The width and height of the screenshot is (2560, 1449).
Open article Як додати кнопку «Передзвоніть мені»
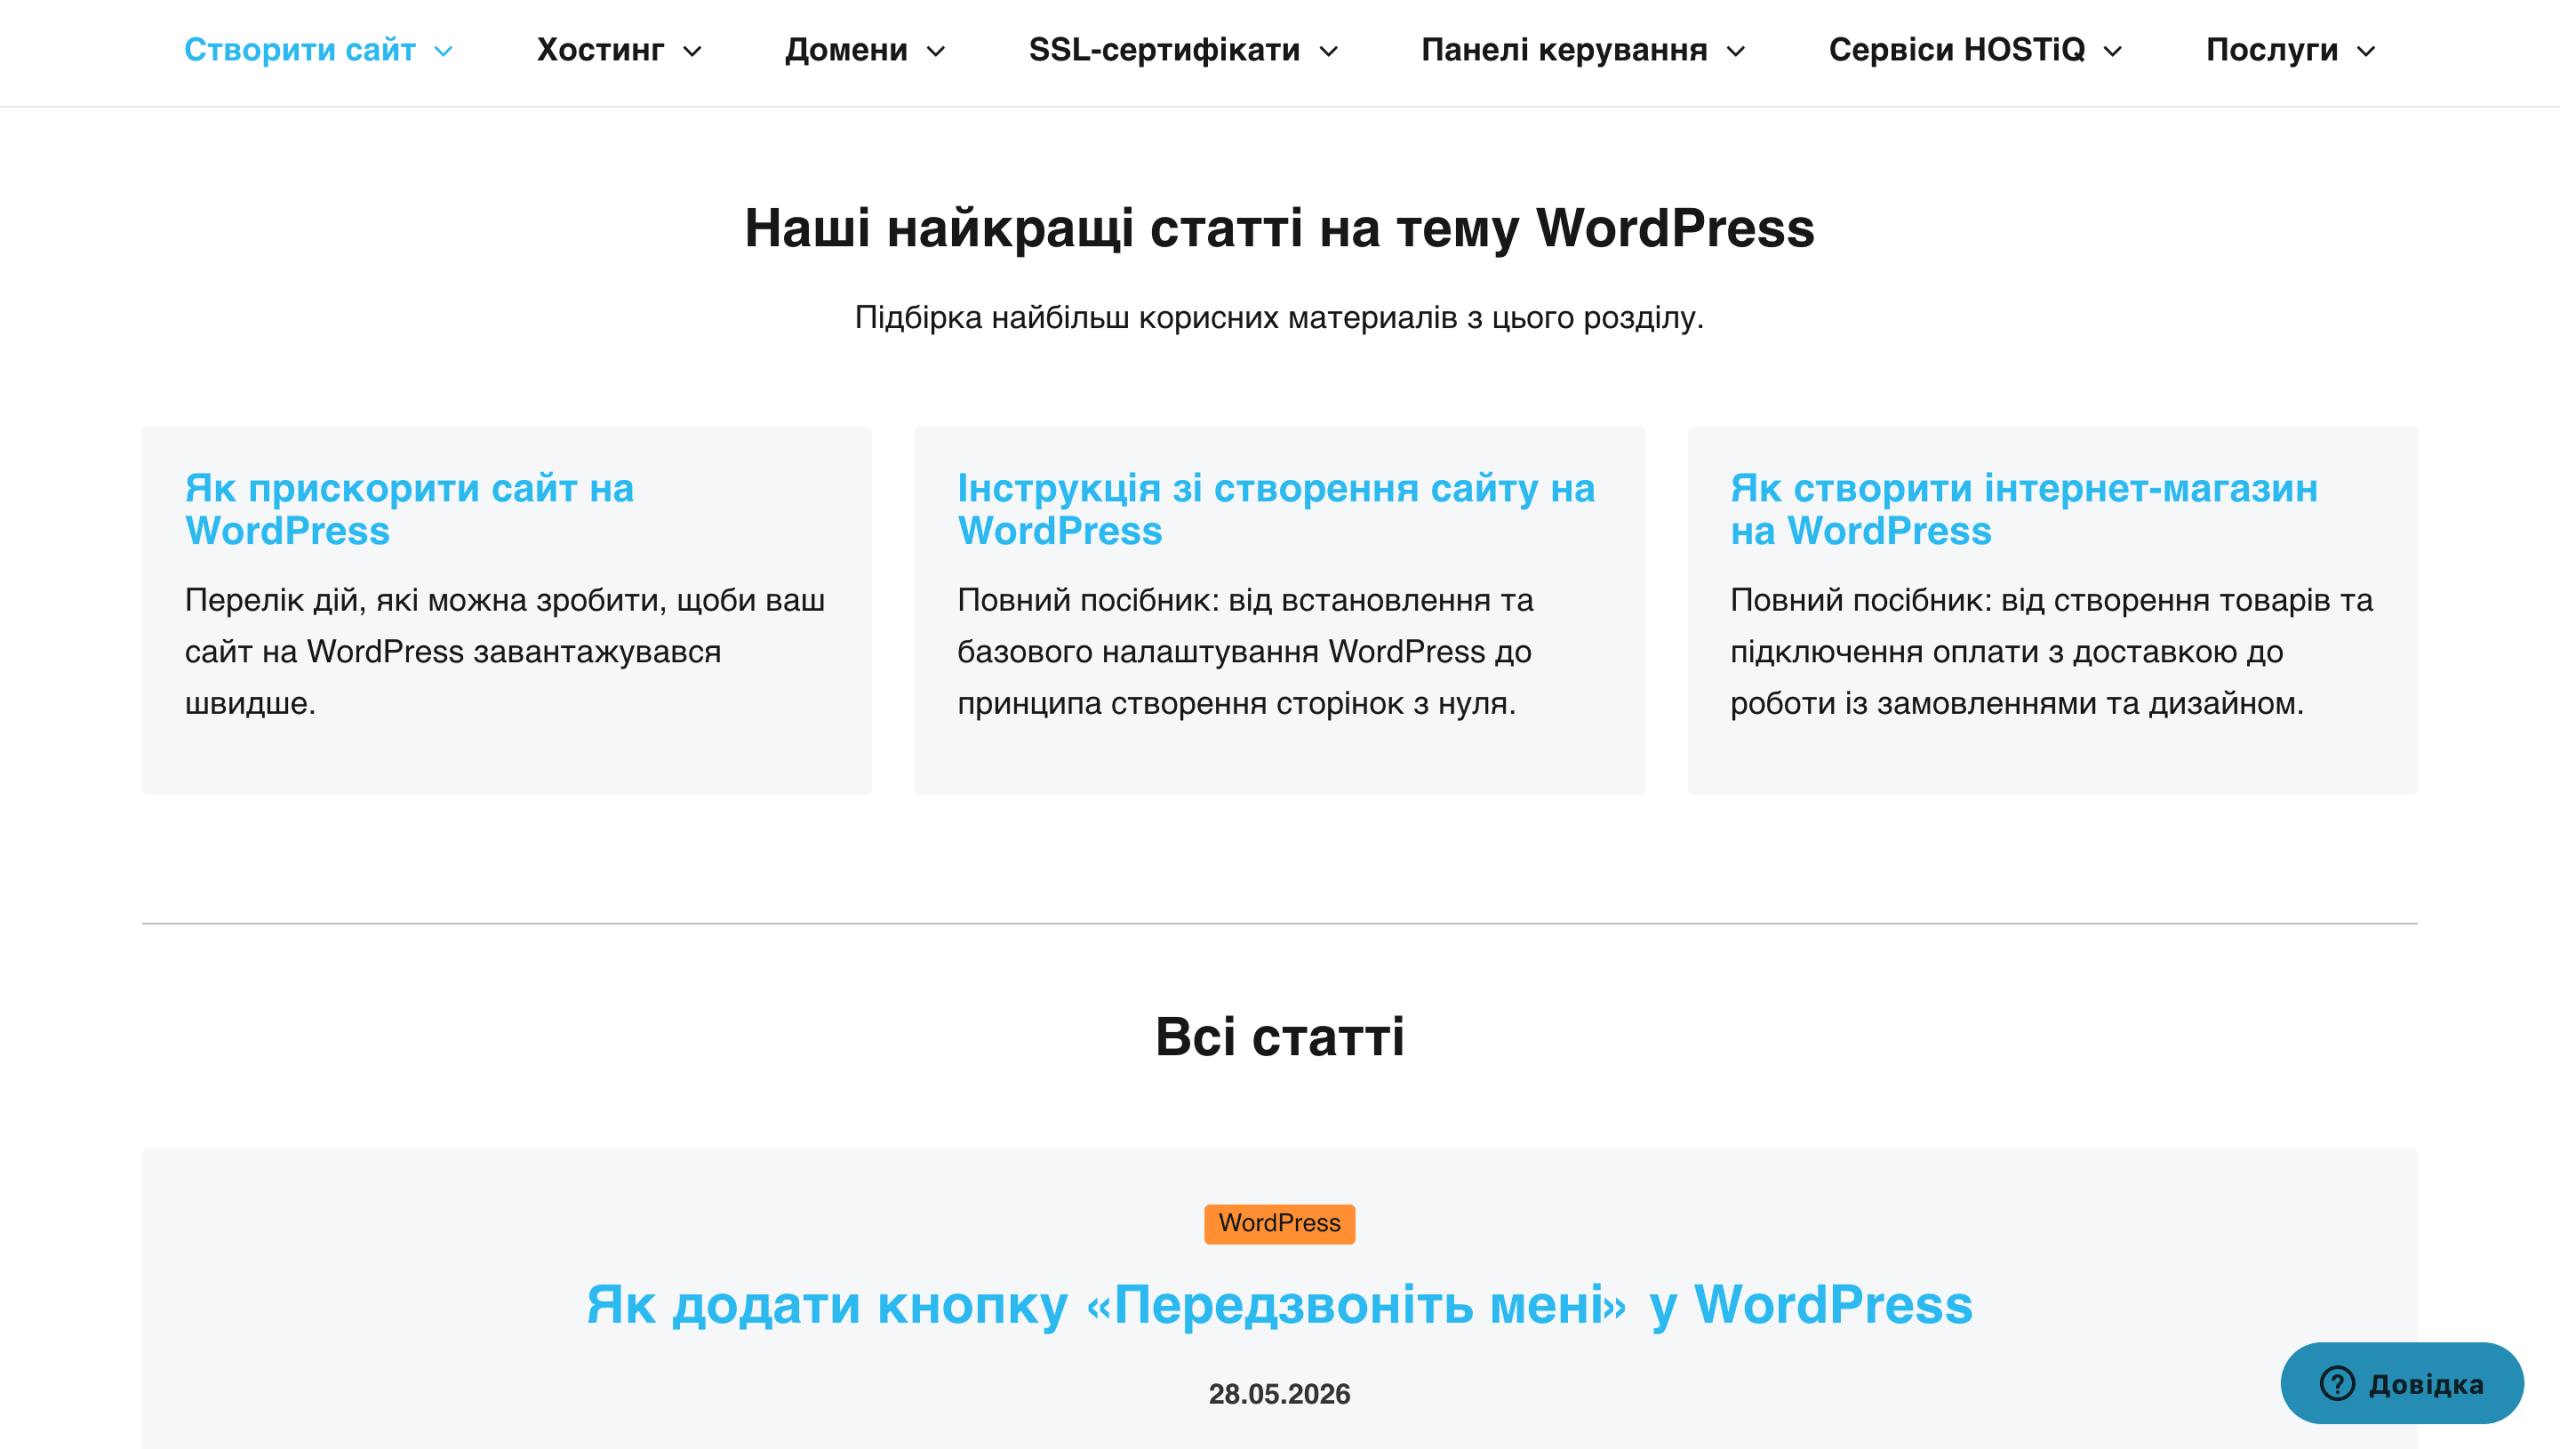[x=1279, y=1305]
